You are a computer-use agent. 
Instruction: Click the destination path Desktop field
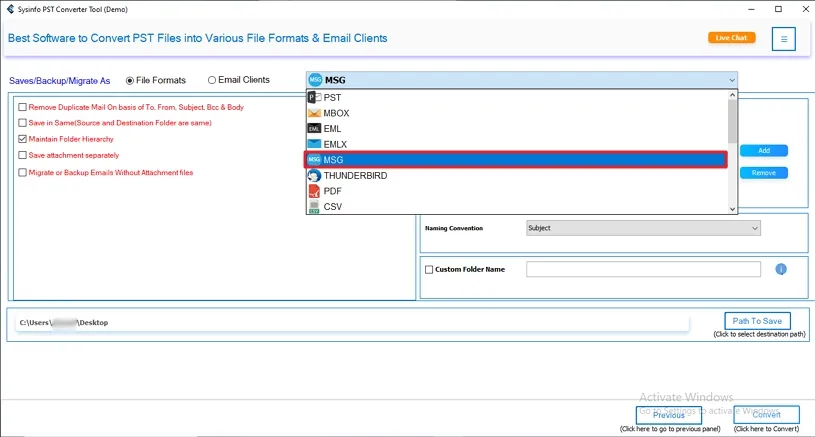click(352, 323)
